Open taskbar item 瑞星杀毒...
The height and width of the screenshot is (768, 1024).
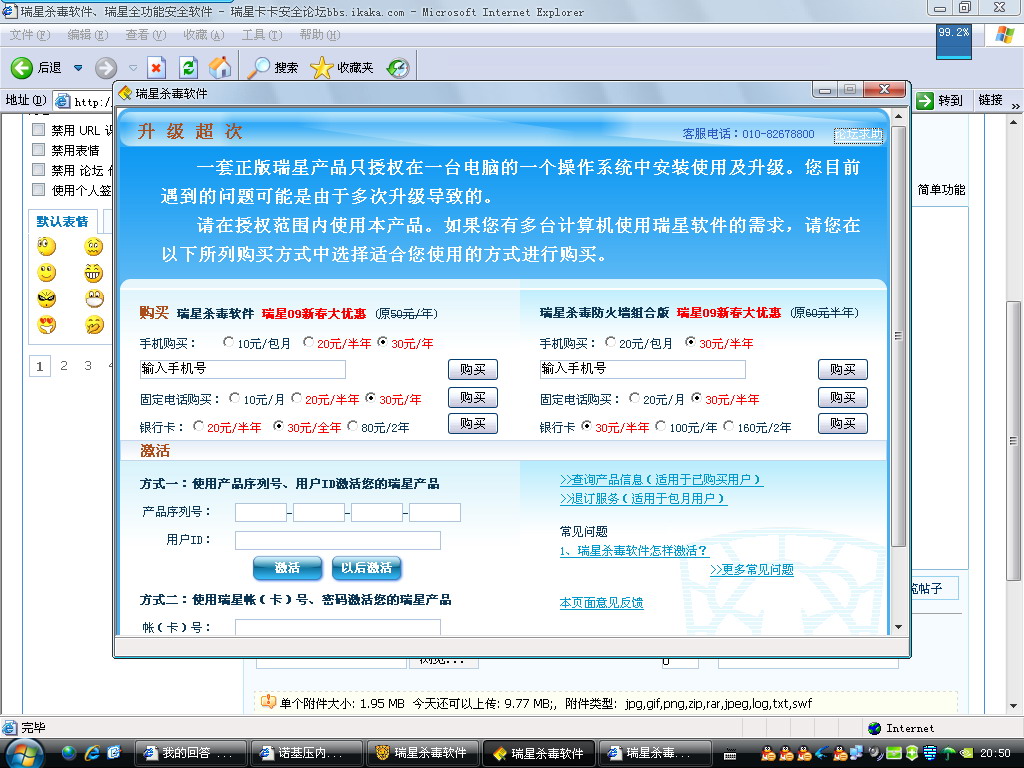click(654, 753)
